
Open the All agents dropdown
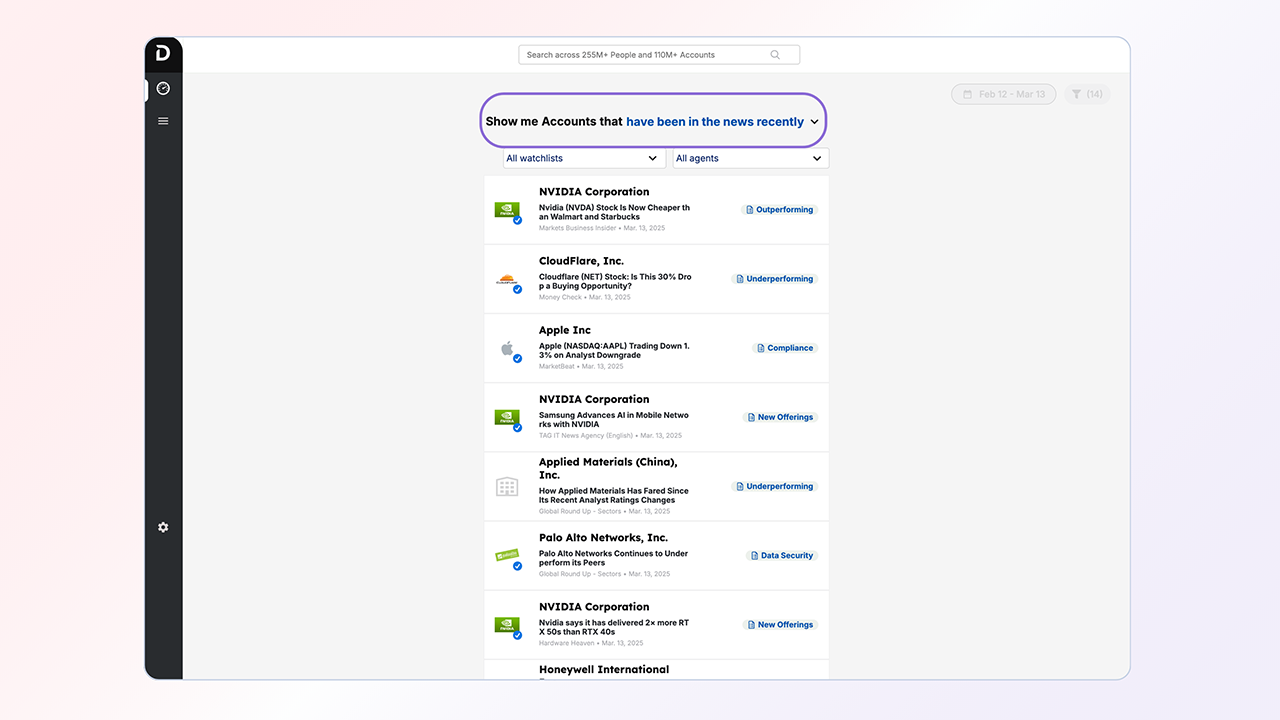[750, 158]
